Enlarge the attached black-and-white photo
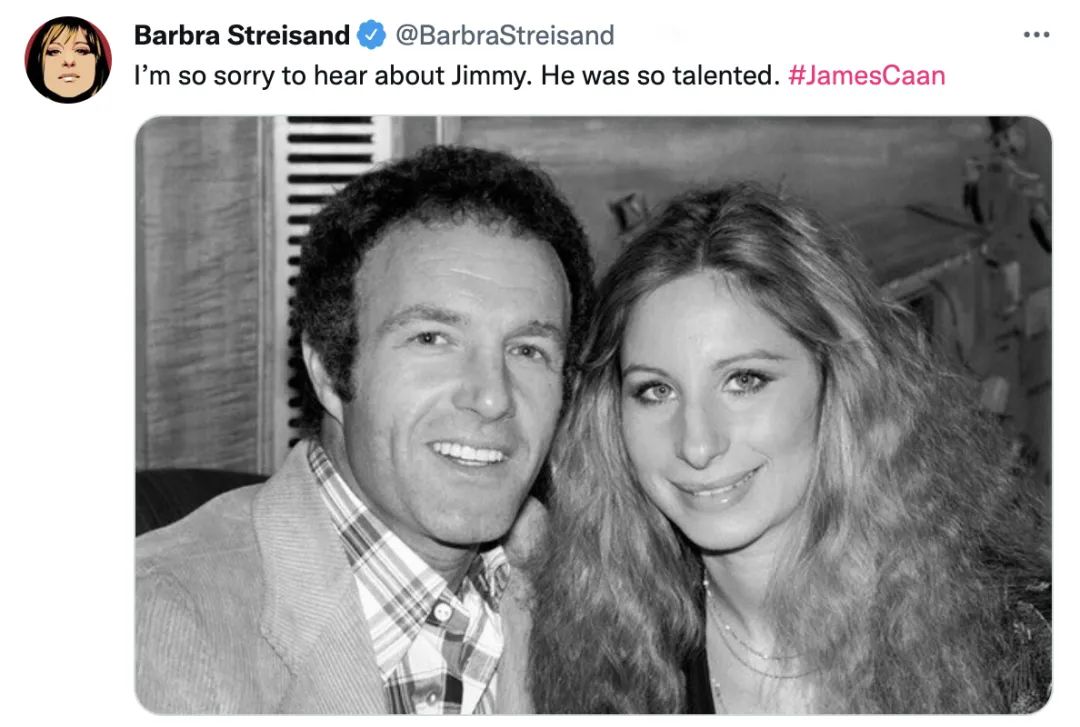This screenshot has width=1080, height=727. [593, 415]
